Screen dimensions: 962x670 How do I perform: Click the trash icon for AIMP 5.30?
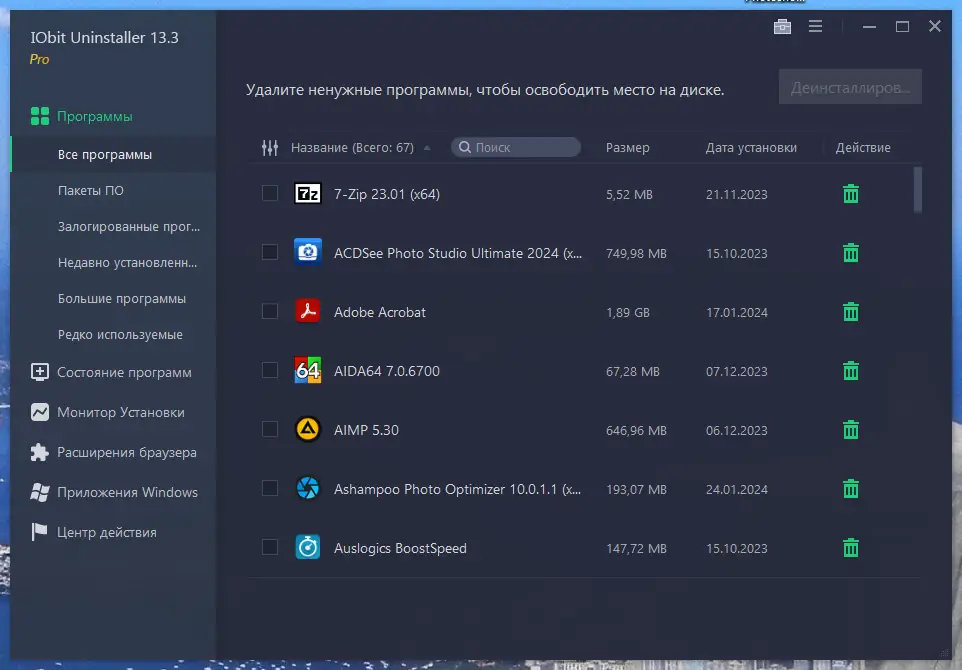[850, 430]
